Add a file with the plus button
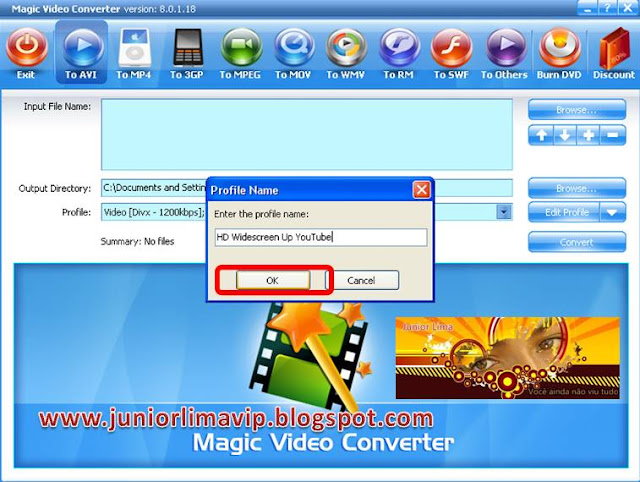Screen dimensions: 640x482 [x=588, y=135]
